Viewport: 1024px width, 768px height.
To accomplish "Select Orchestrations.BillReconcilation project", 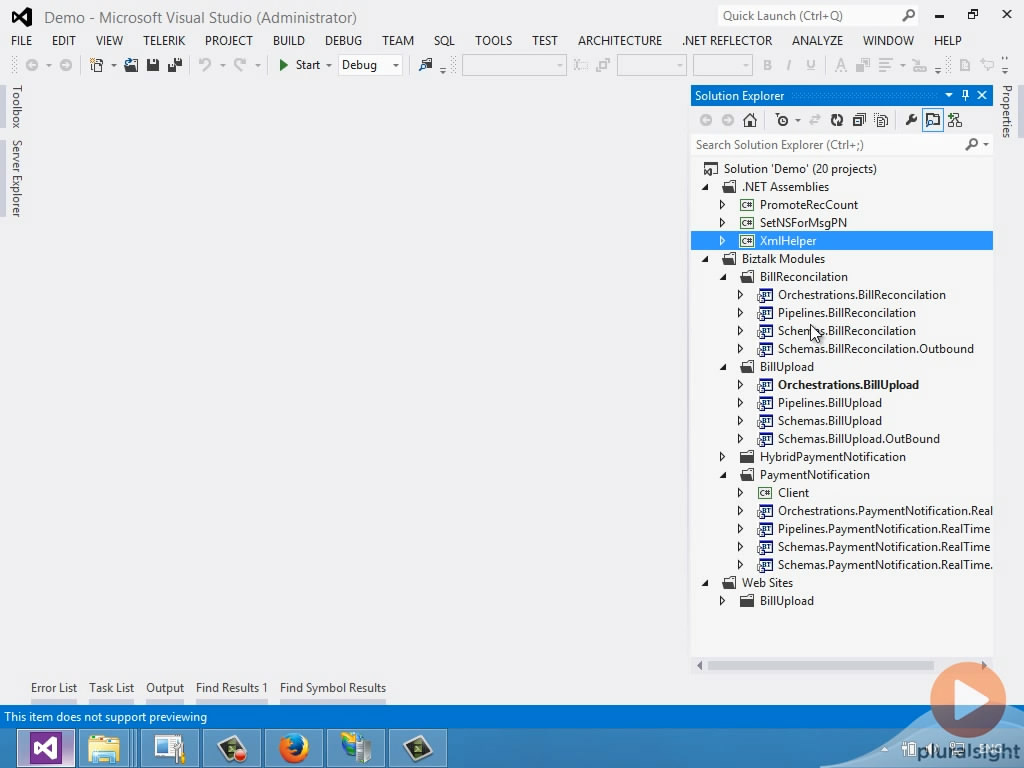I will pyautogui.click(x=861, y=295).
